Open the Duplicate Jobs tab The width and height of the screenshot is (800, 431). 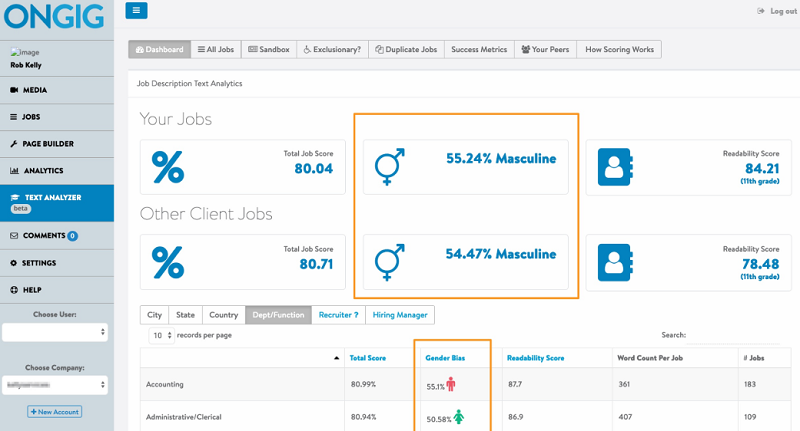coord(406,49)
